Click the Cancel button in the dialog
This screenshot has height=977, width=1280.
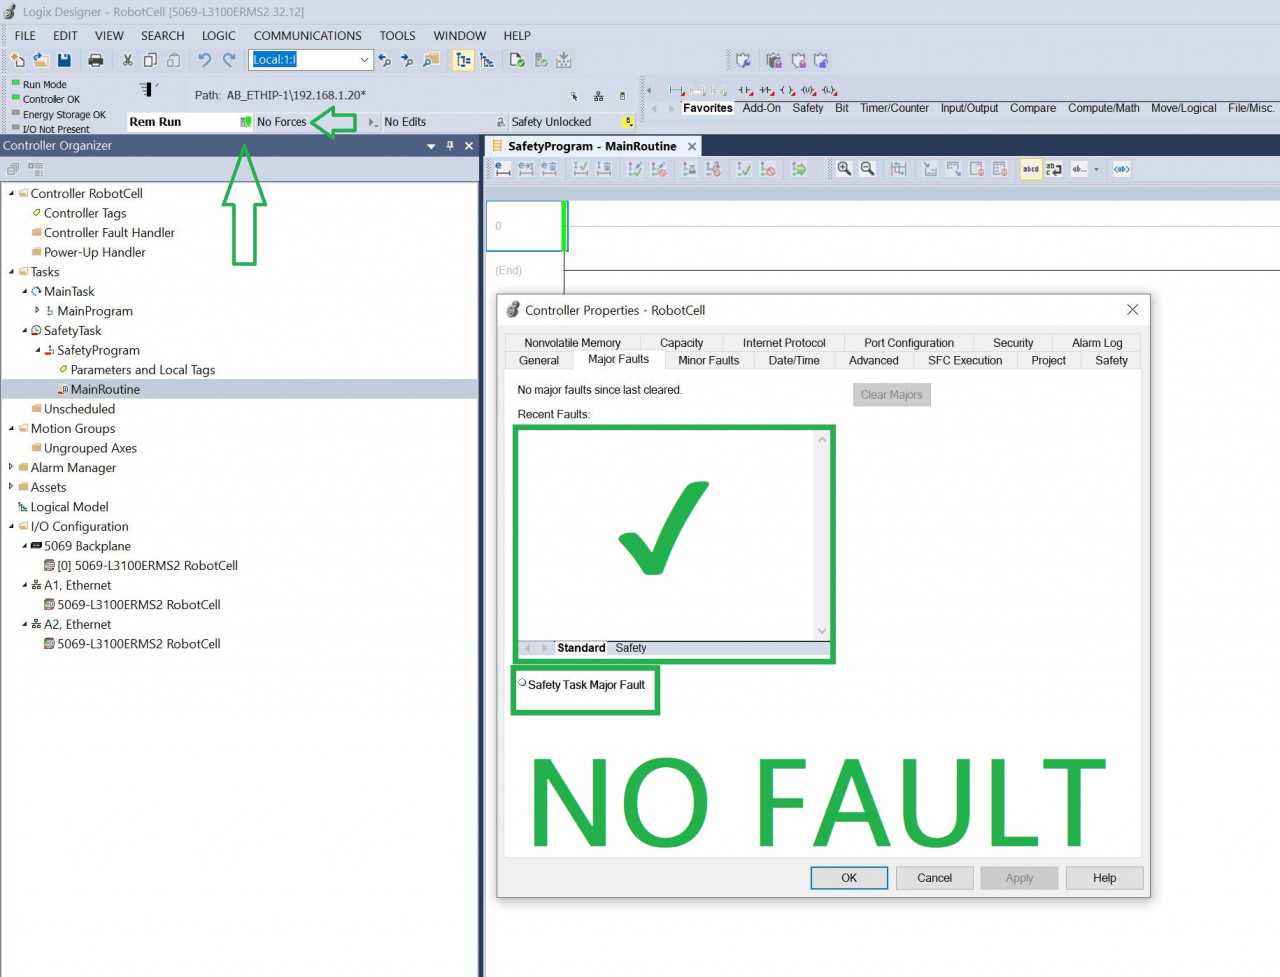pos(934,878)
